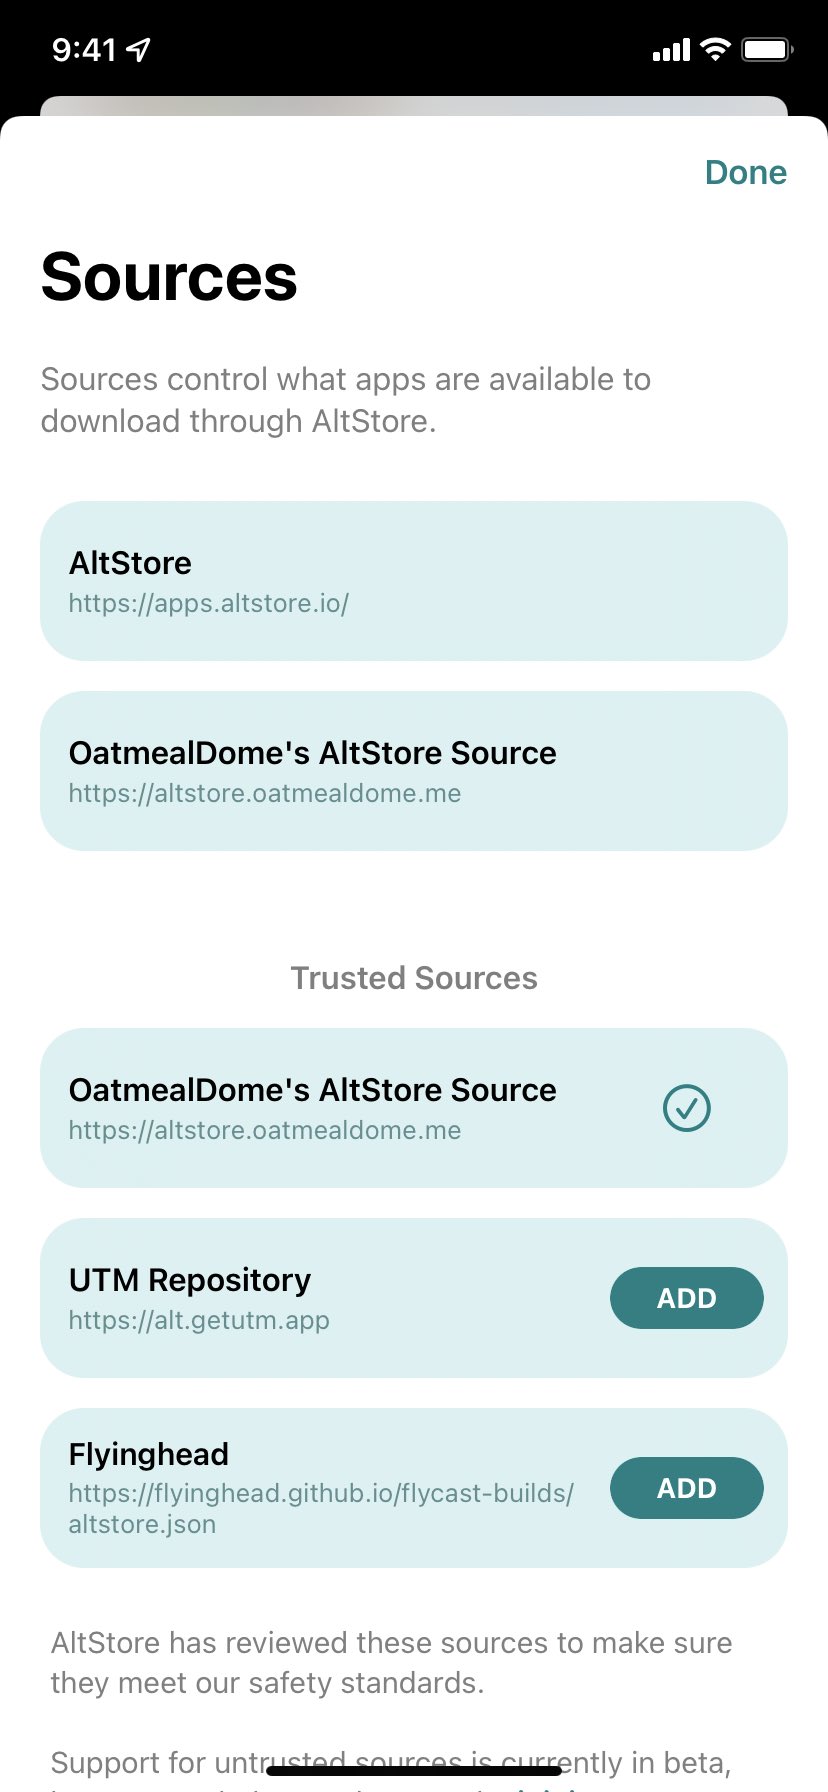This screenshot has width=828, height=1792.
Task: Tap the location services arrow icon
Action: click(x=139, y=49)
